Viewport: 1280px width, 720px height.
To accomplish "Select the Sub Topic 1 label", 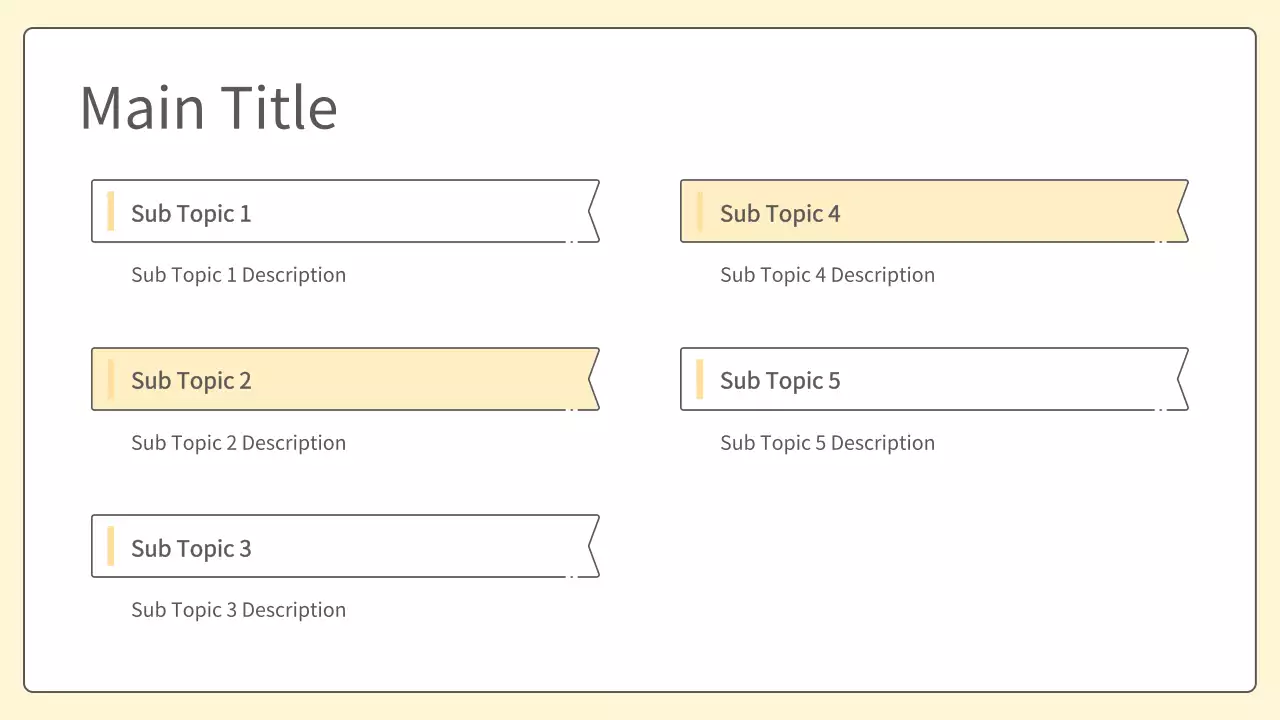I will (x=191, y=213).
